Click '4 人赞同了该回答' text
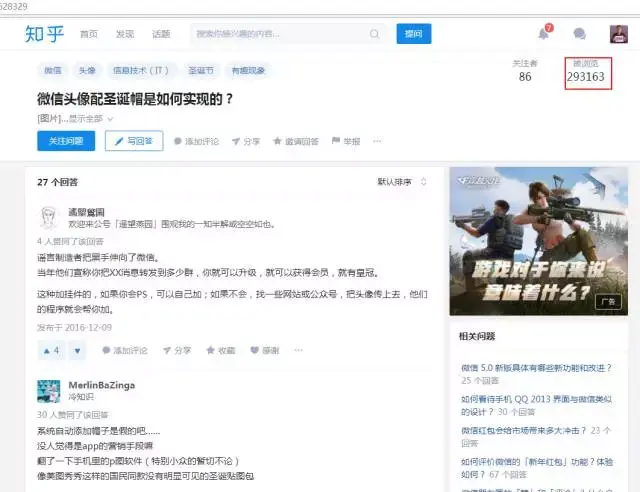 point(70,241)
